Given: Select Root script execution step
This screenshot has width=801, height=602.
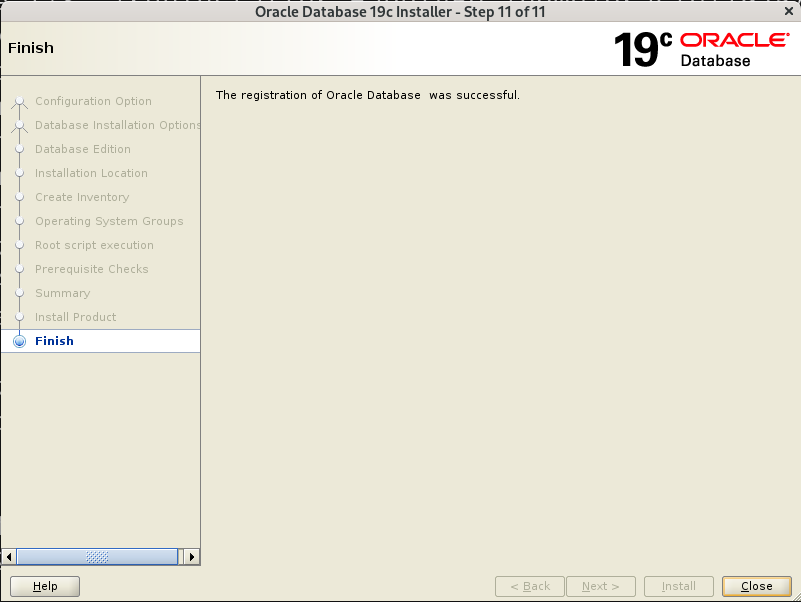Looking at the screenshot, I should [x=94, y=245].
